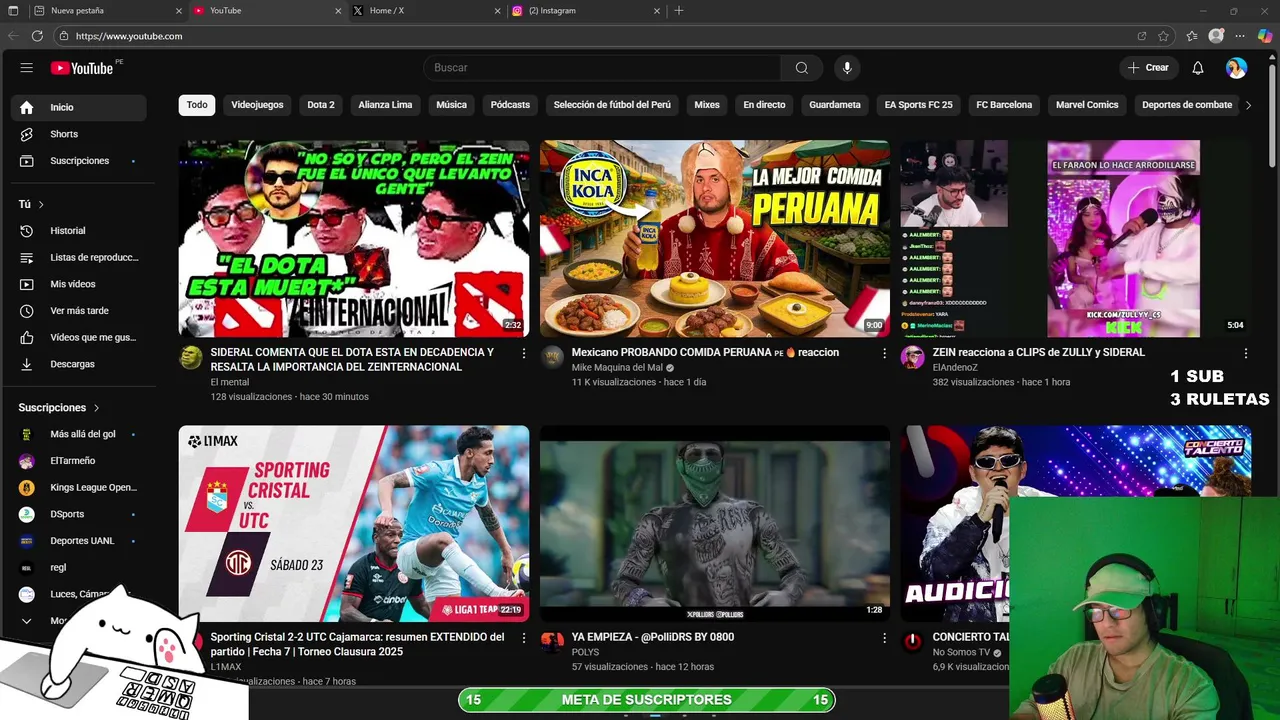Open ElTarmeño subscription channel
Screen dimensions: 1280x720
(78, 461)
